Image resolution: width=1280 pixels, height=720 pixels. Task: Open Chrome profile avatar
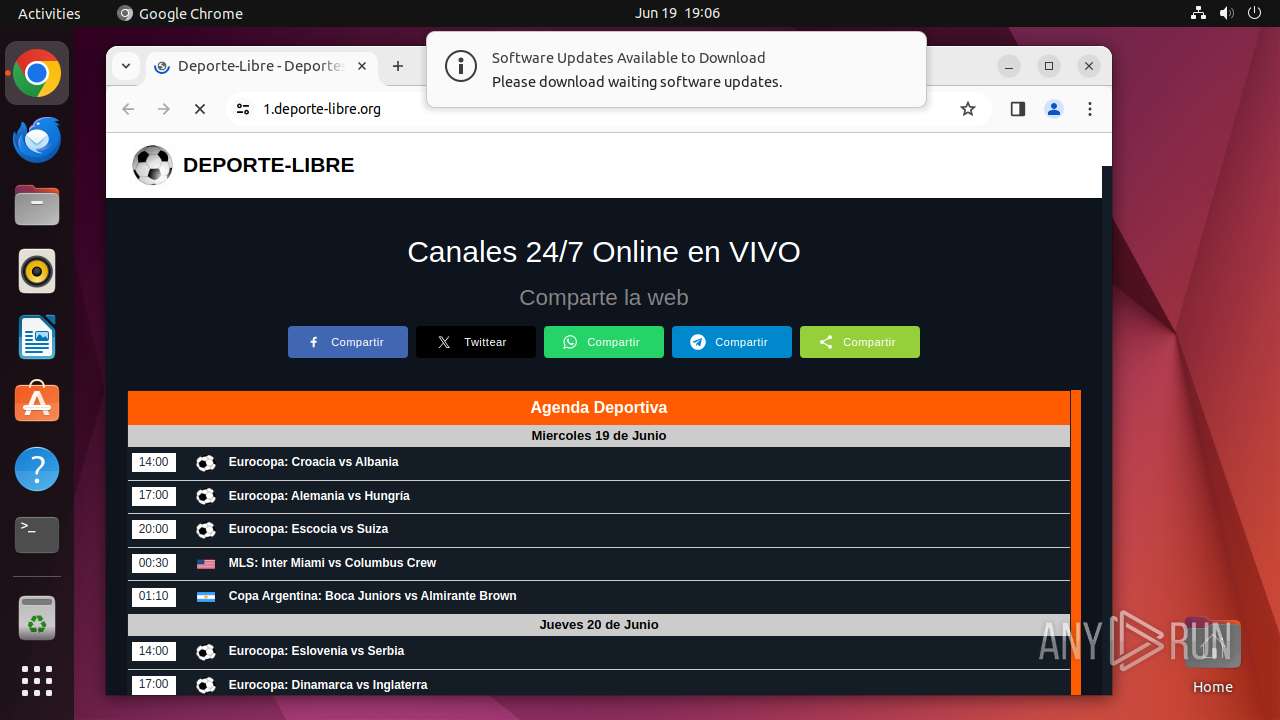(1054, 109)
